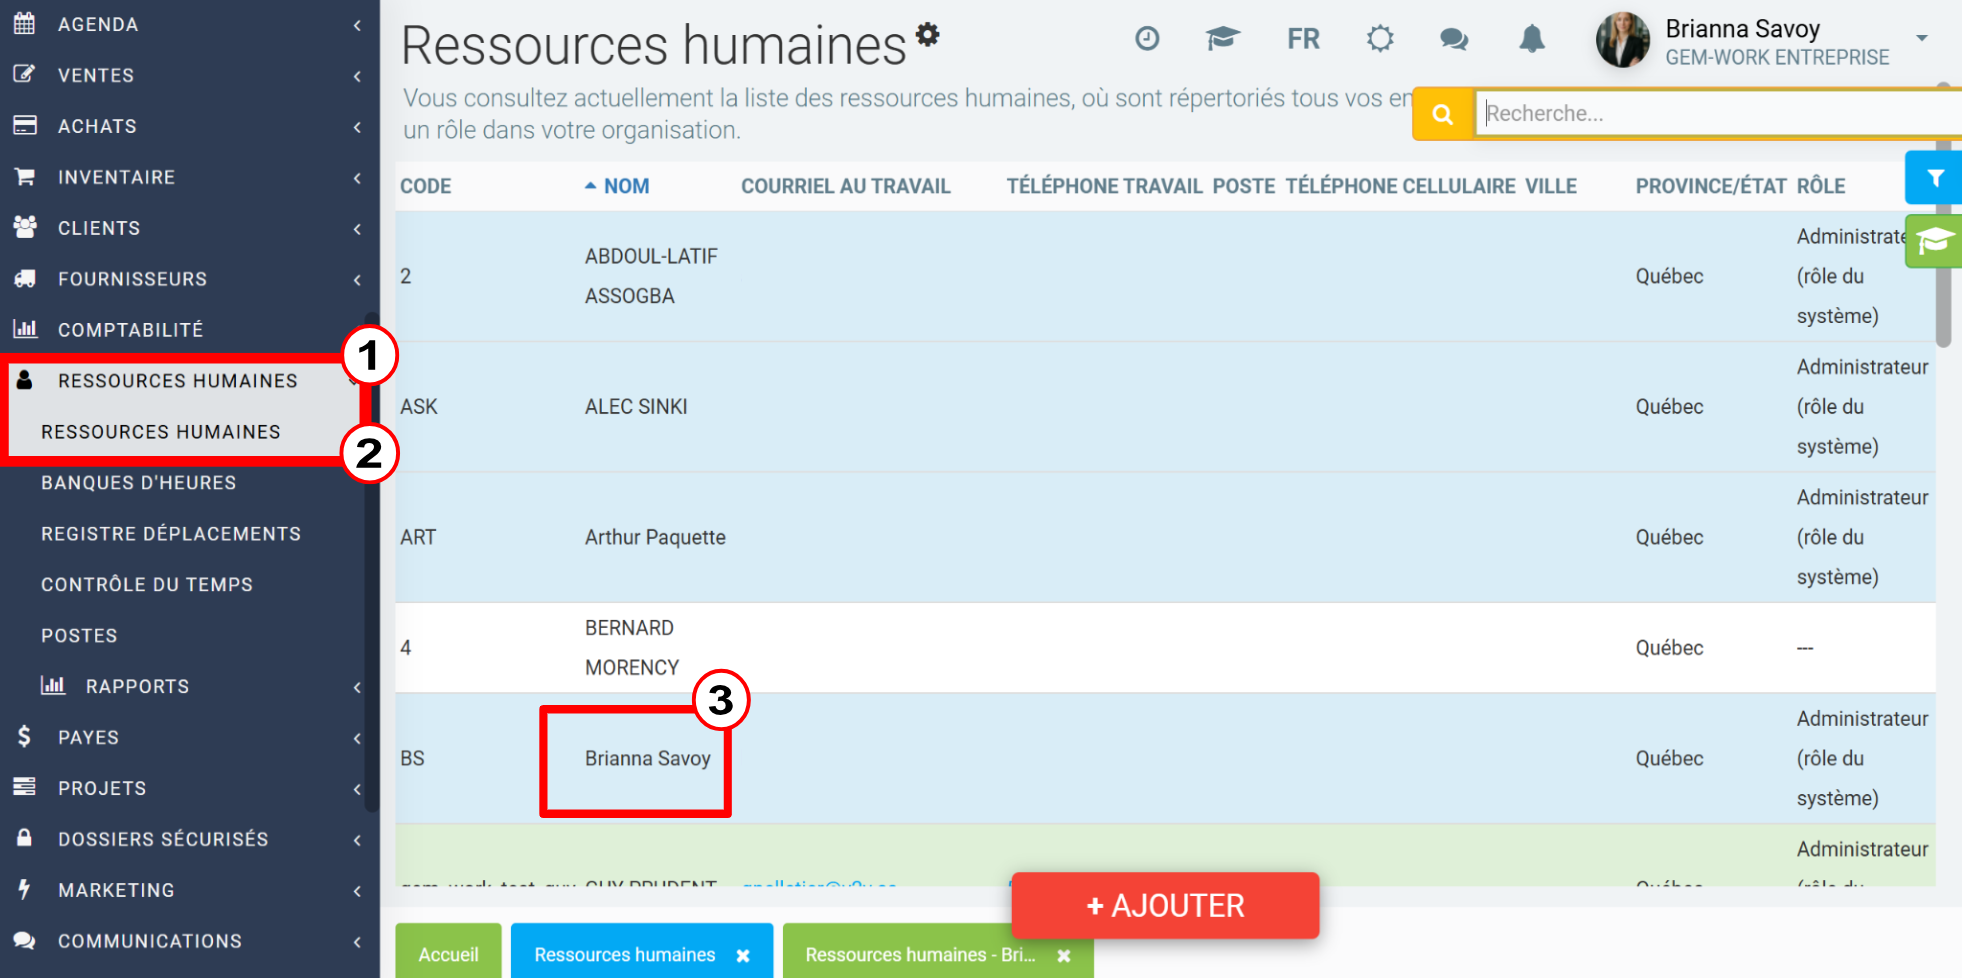Open the blue filter funnel button

click(1934, 178)
